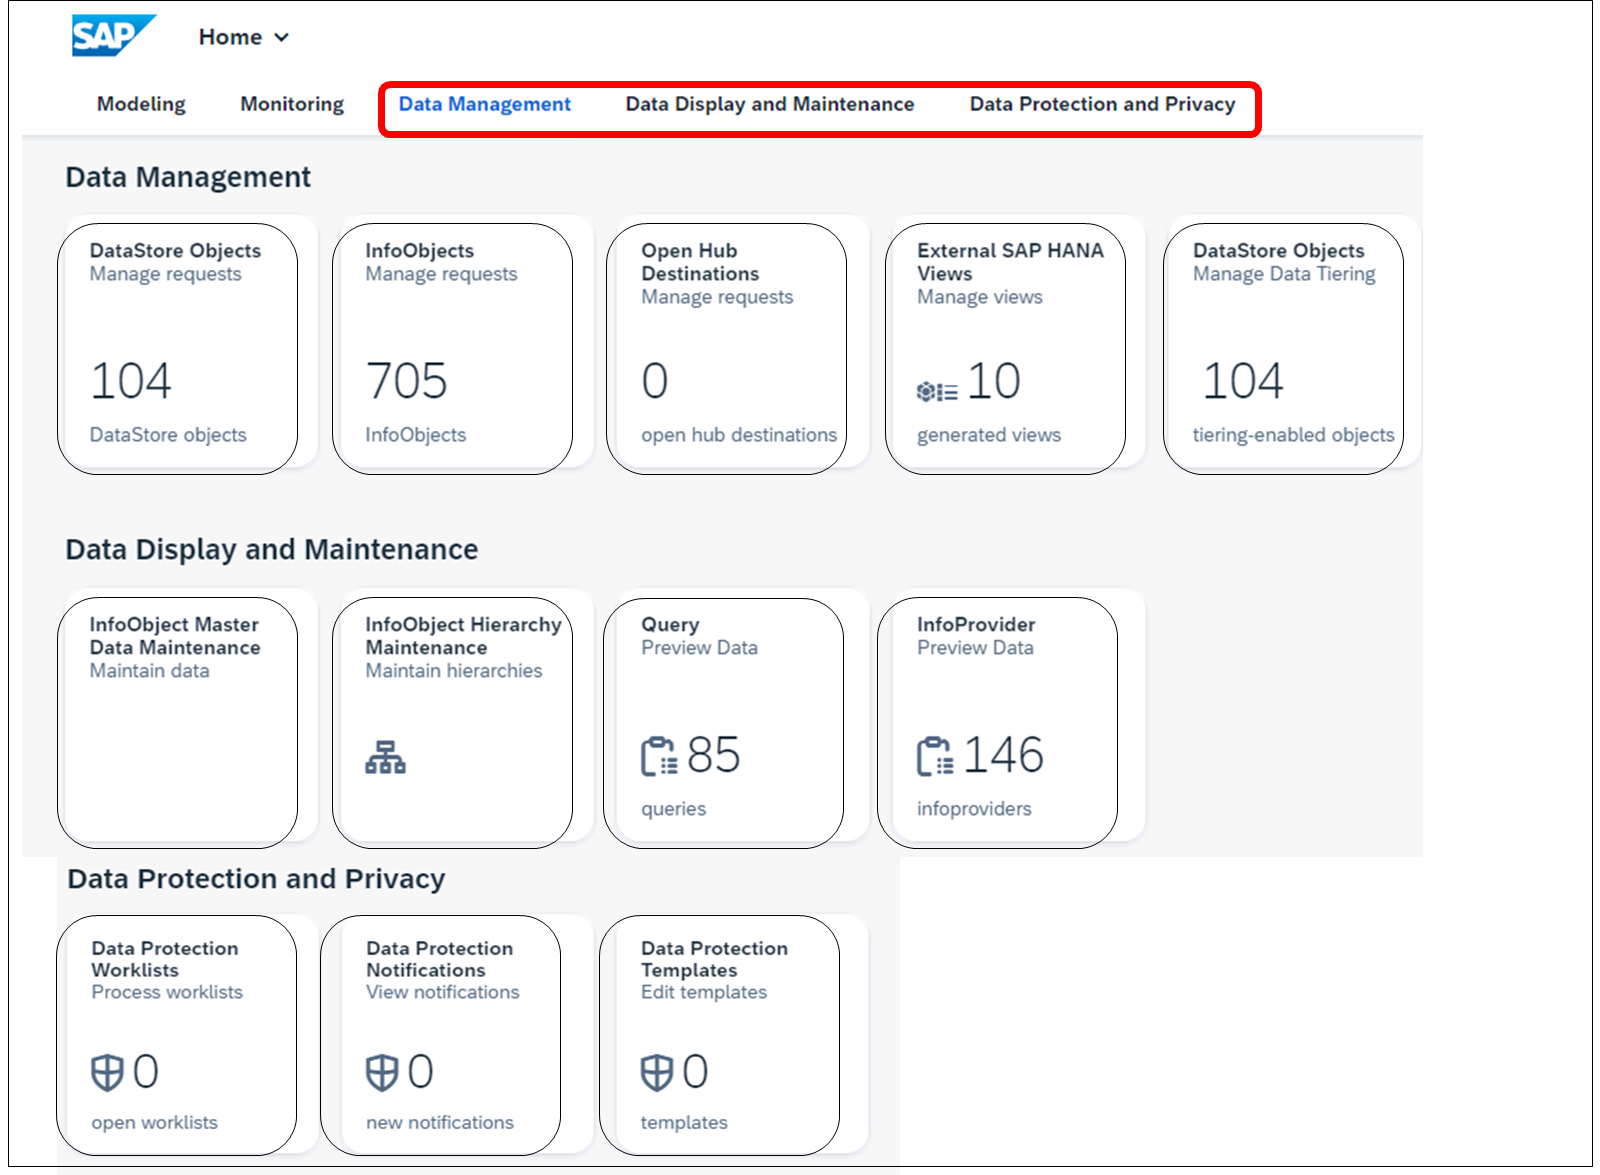
Task: Click the "Maintain hierarchies" subtitle
Action: (x=454, y=671)
